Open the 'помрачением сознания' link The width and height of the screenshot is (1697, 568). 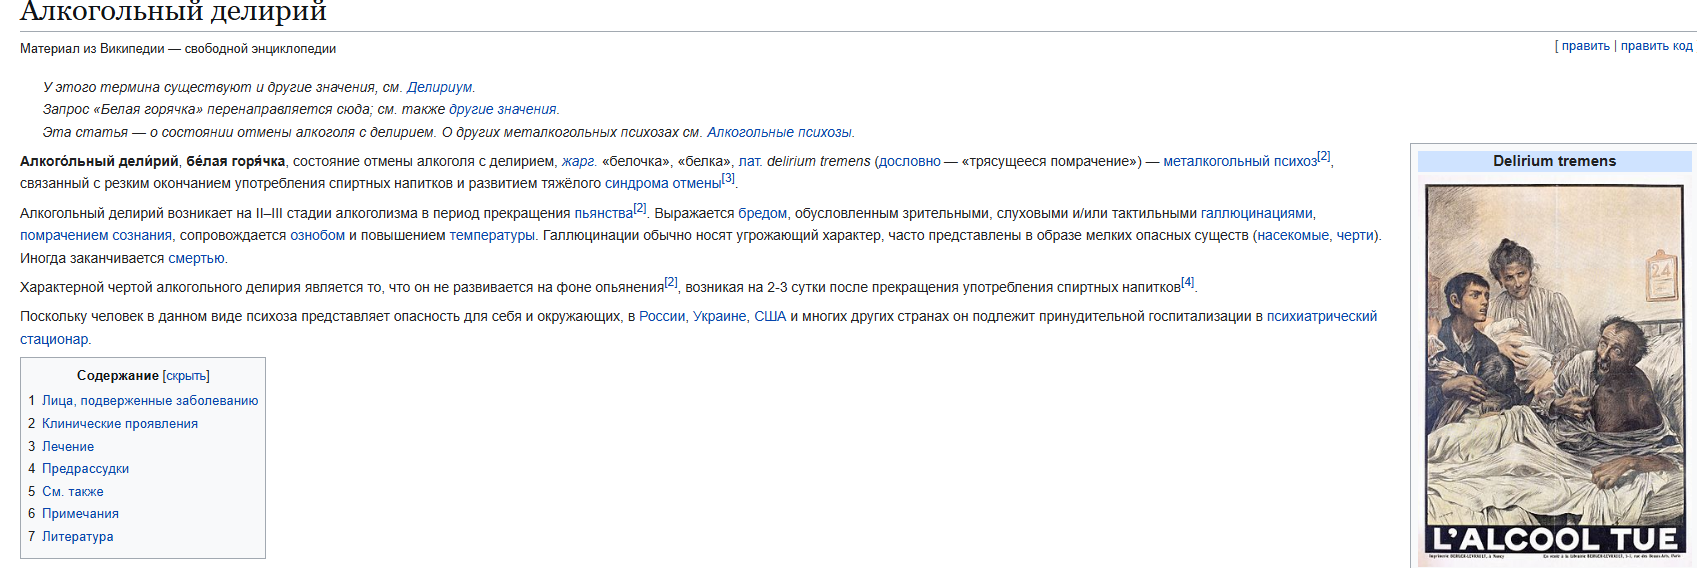tap(96, 236)
